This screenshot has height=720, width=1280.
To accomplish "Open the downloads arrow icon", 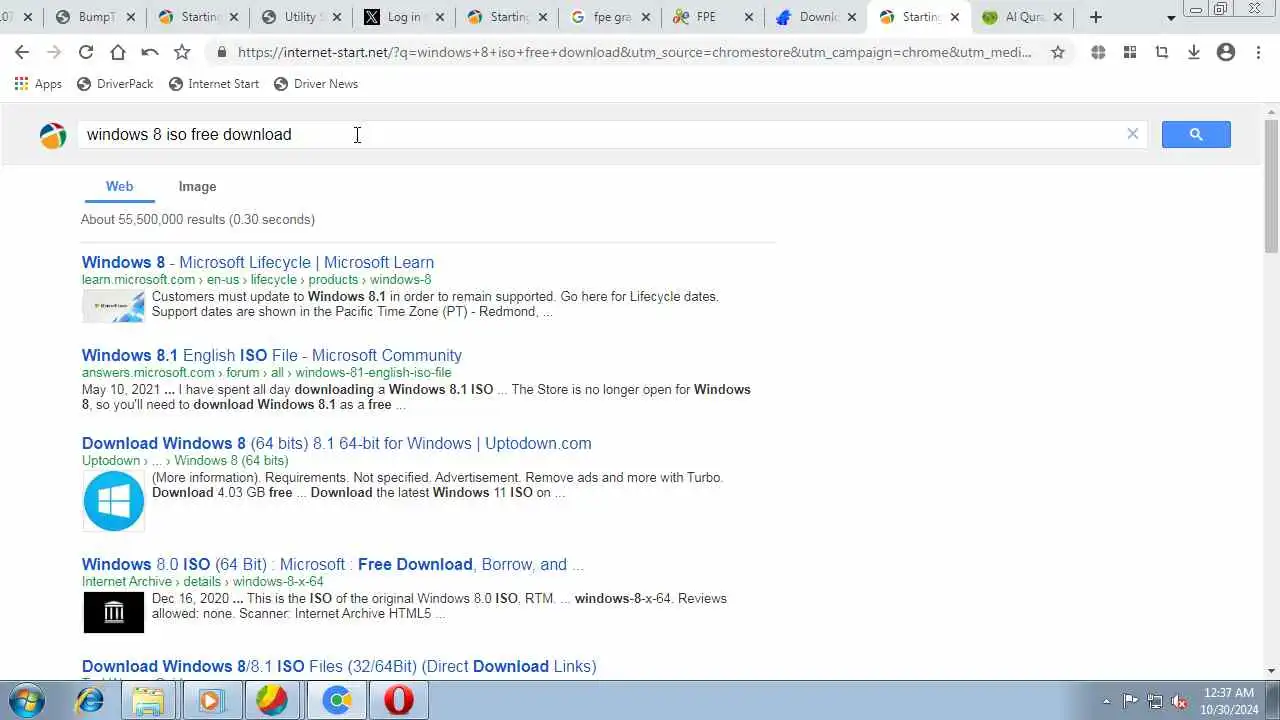I will click(x=1194, y=53).
